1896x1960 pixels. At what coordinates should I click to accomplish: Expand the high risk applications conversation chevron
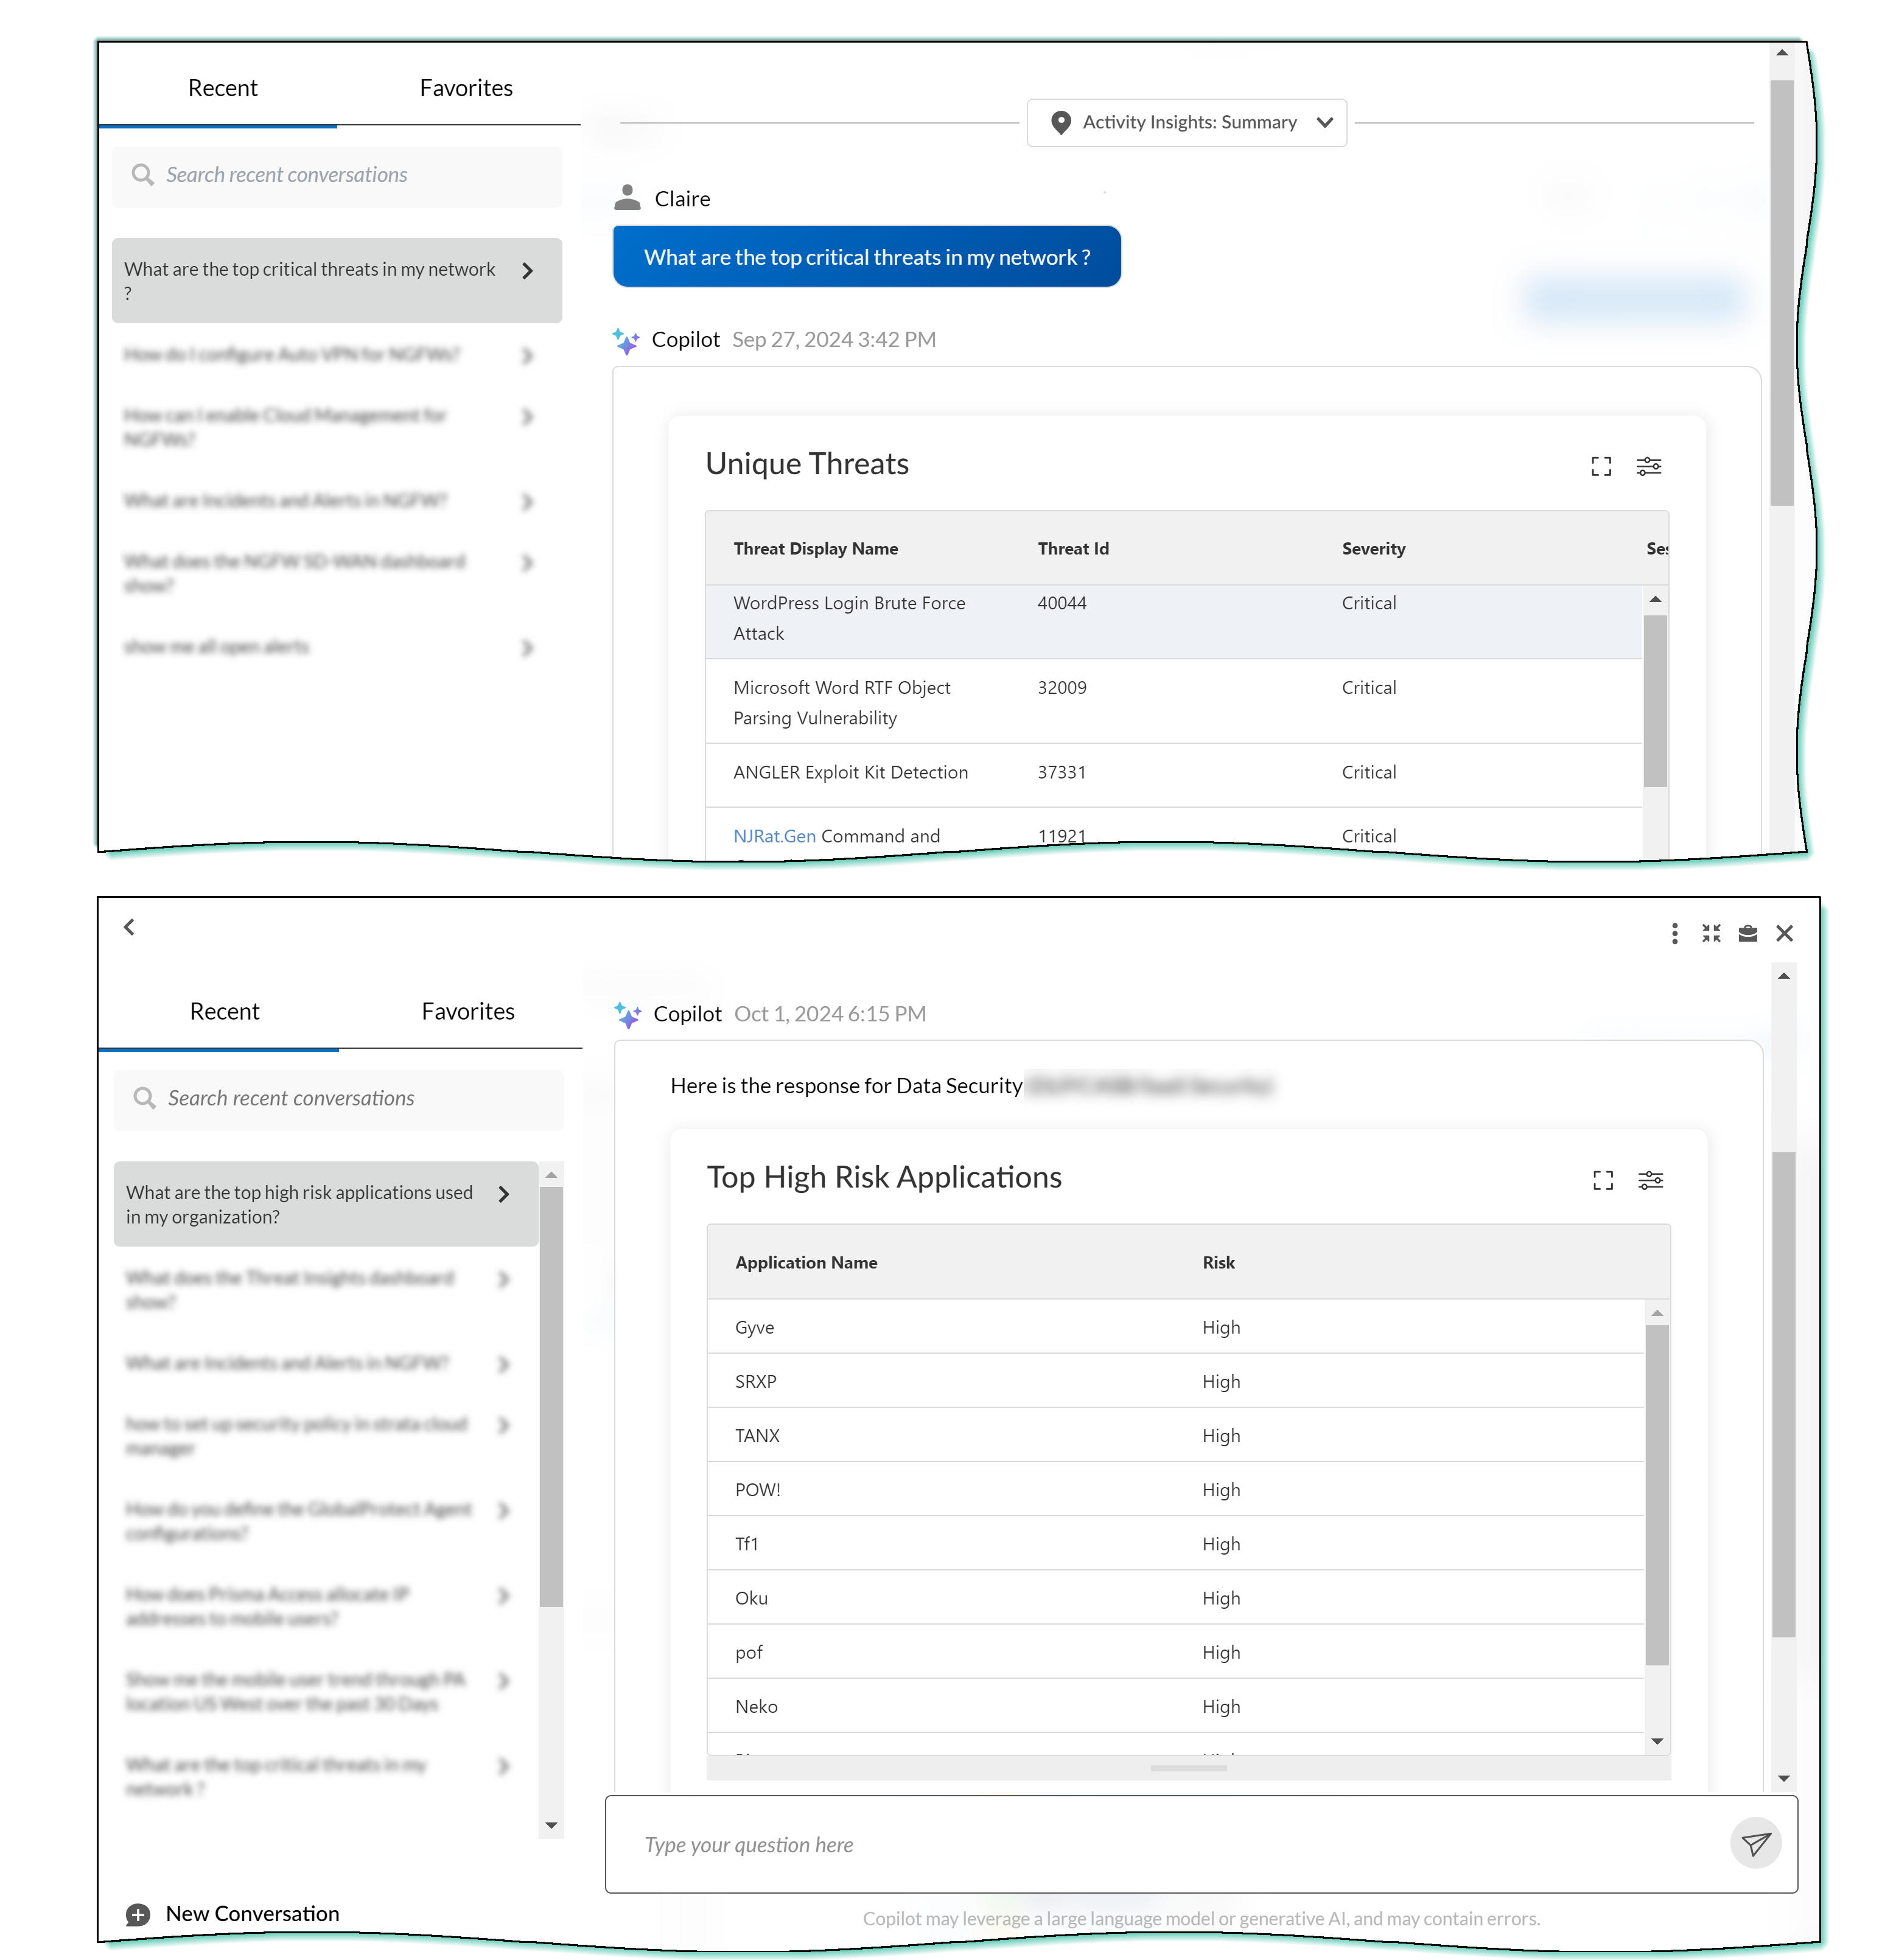coord(503,1194)
